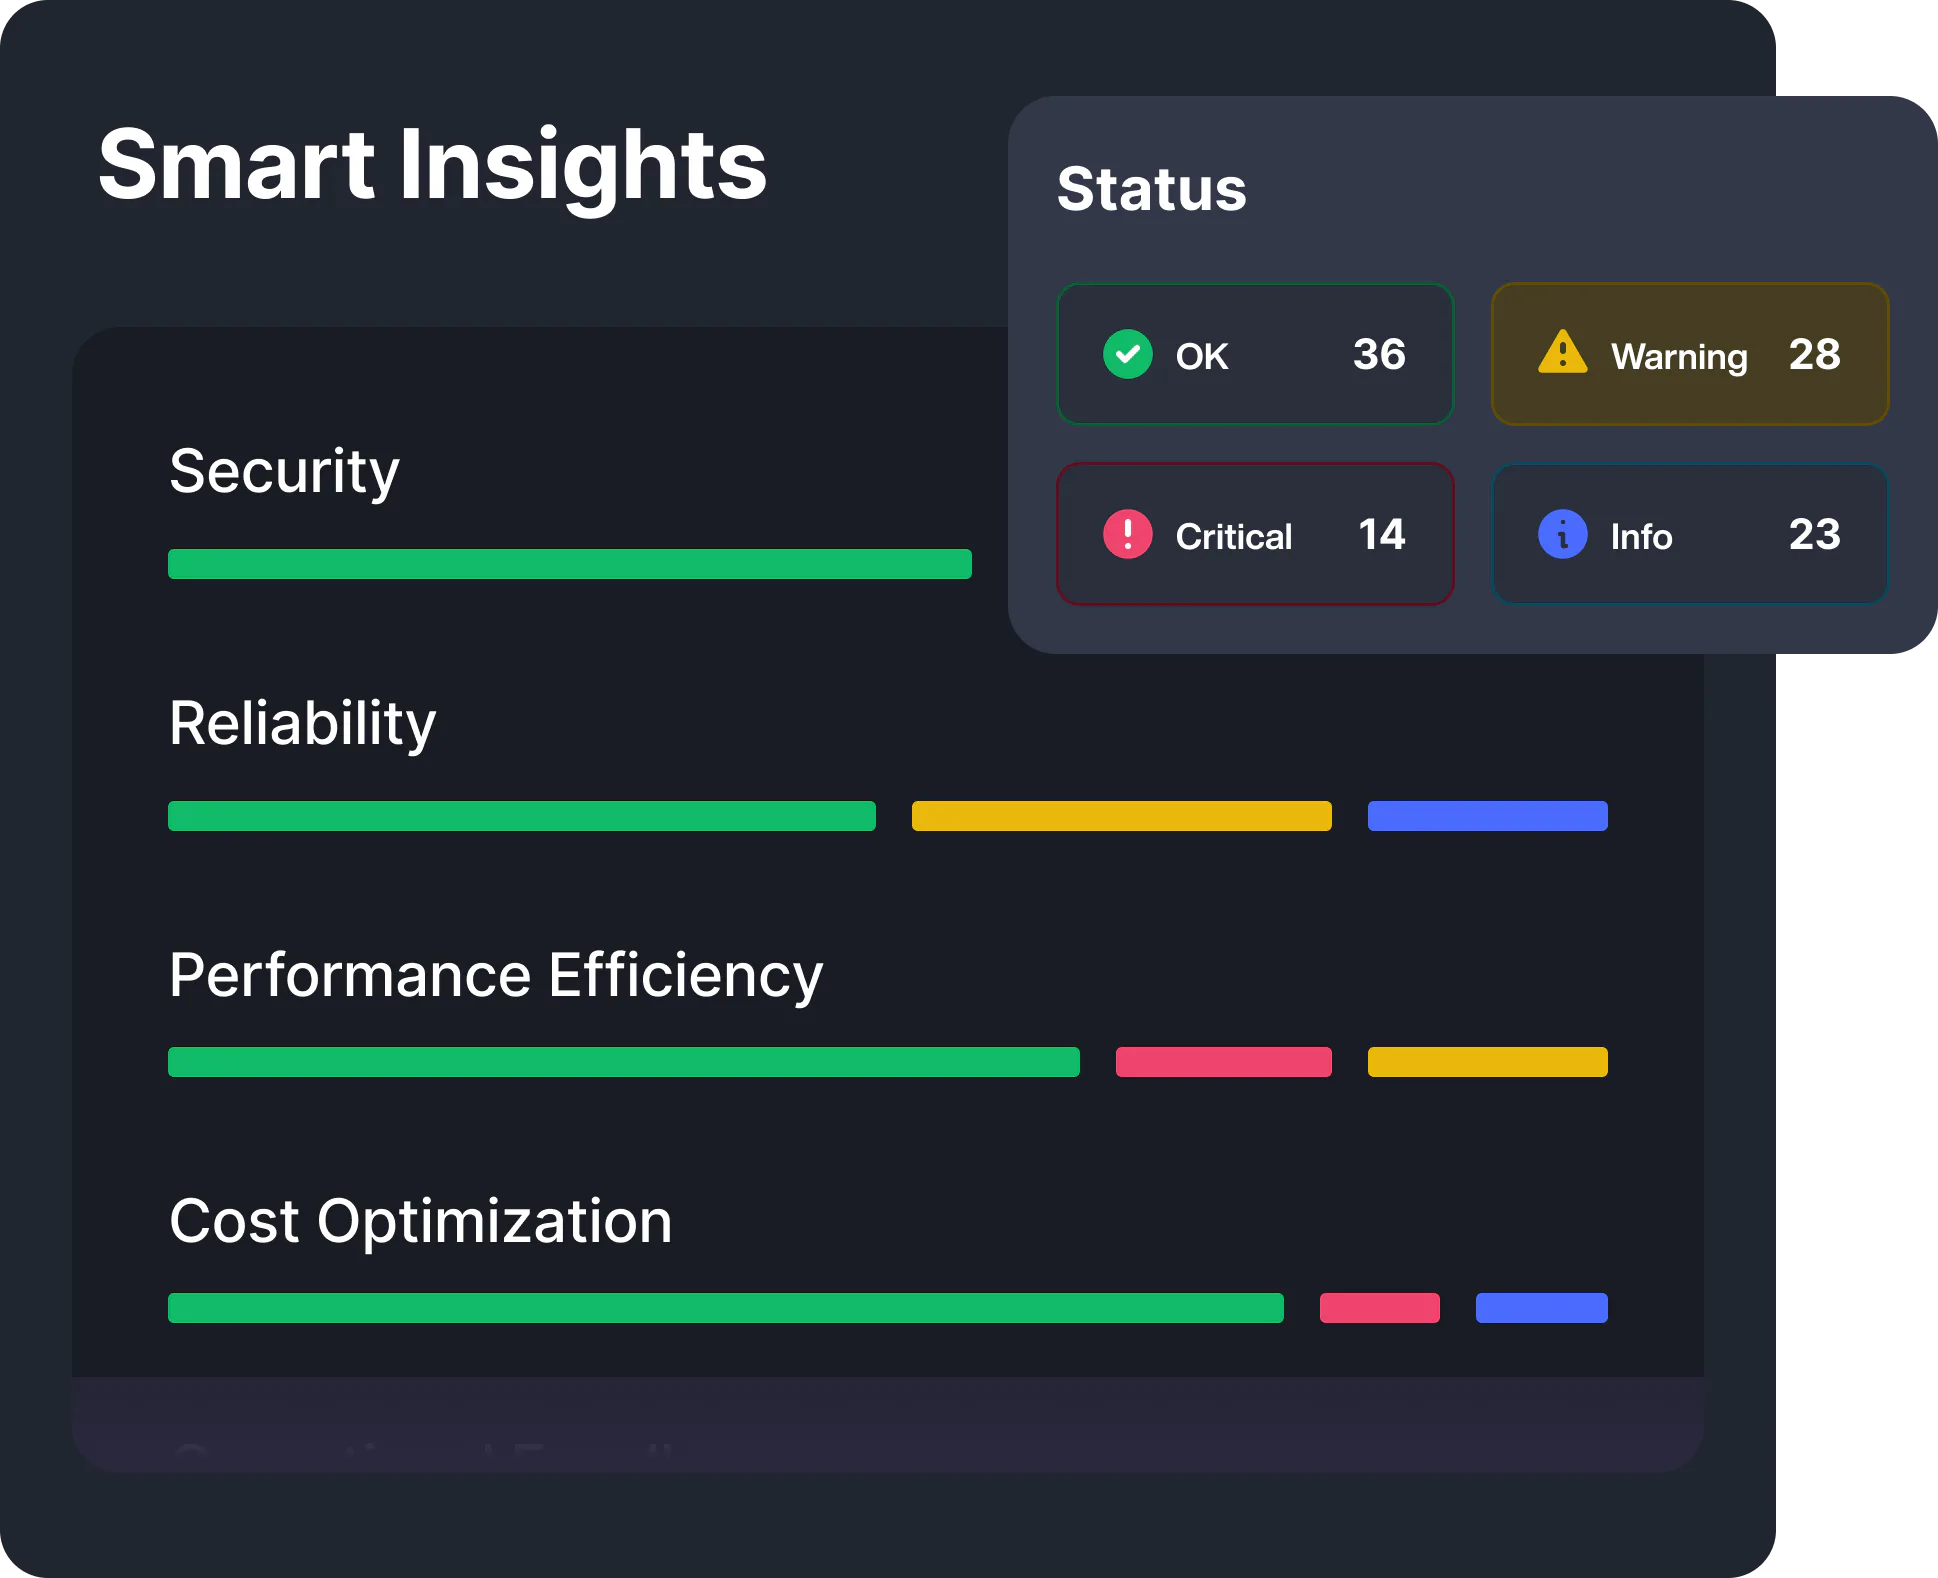This screenshot has height=1578, width=1938.
Task: Click the red Critical exclamation icon
Action: [1127, 534]
